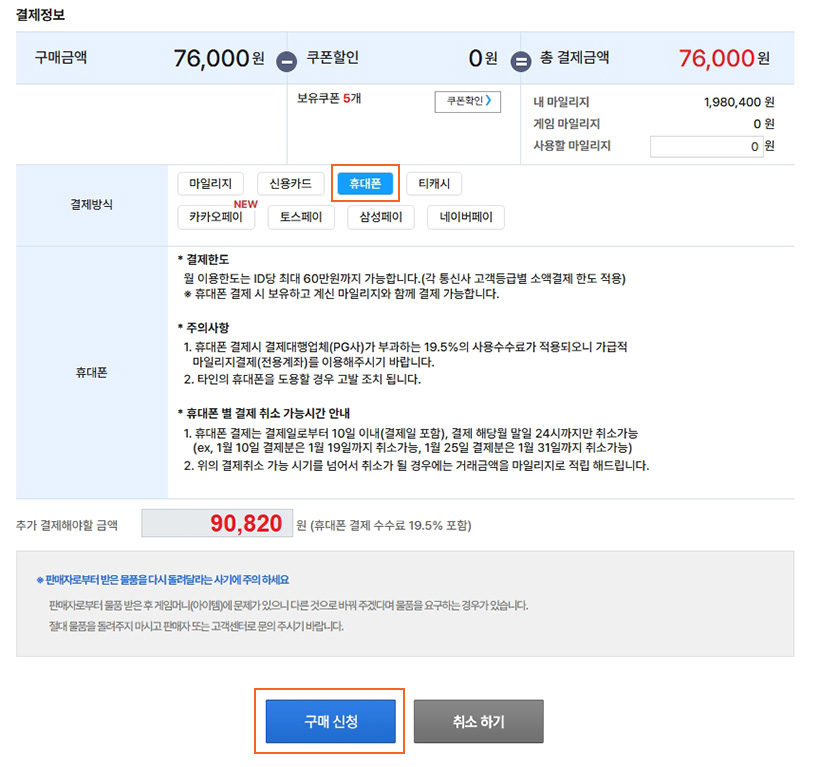
Task: Select the highlighted 휴대폰 payment option
Action: coord(365,184)
